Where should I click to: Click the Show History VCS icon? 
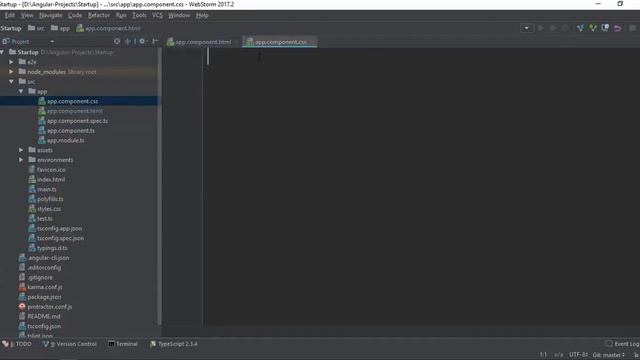tap(605, 28)
